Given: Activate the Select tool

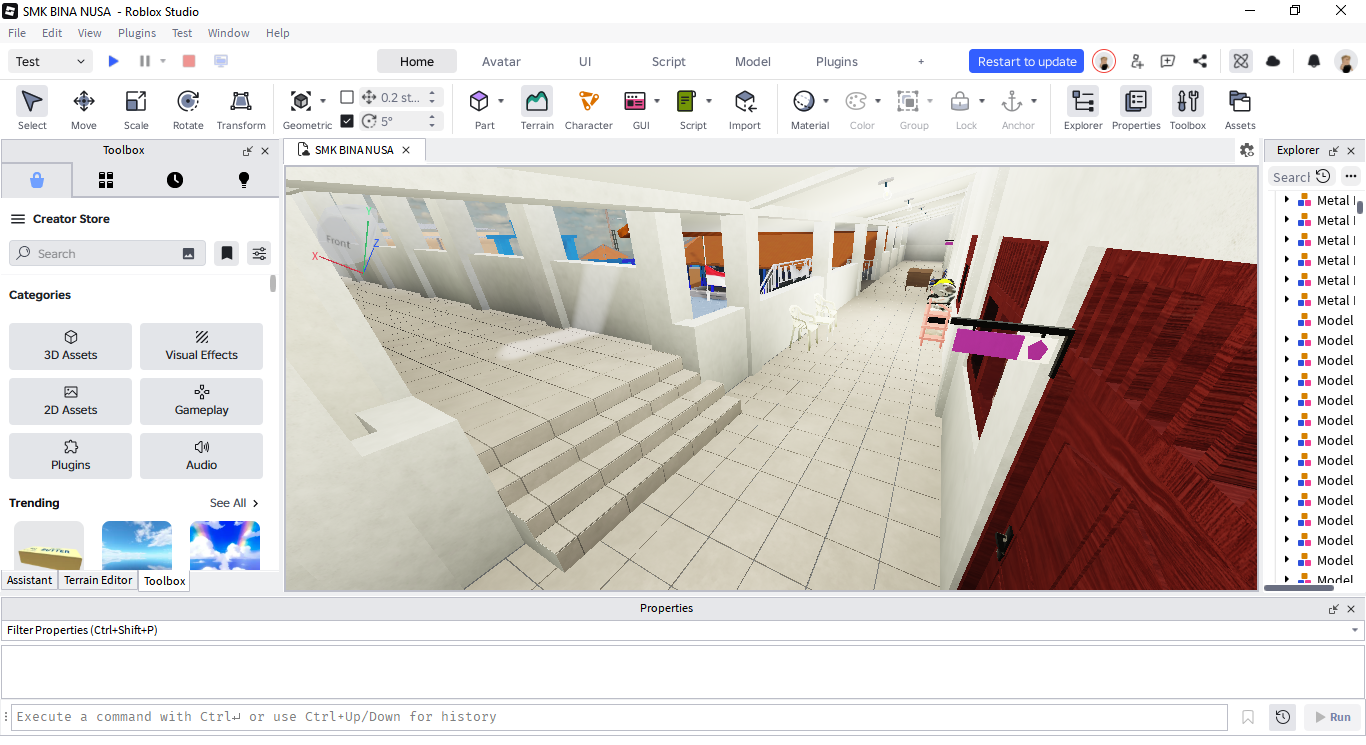Looking at the screenshot, I should coord(32,109).
